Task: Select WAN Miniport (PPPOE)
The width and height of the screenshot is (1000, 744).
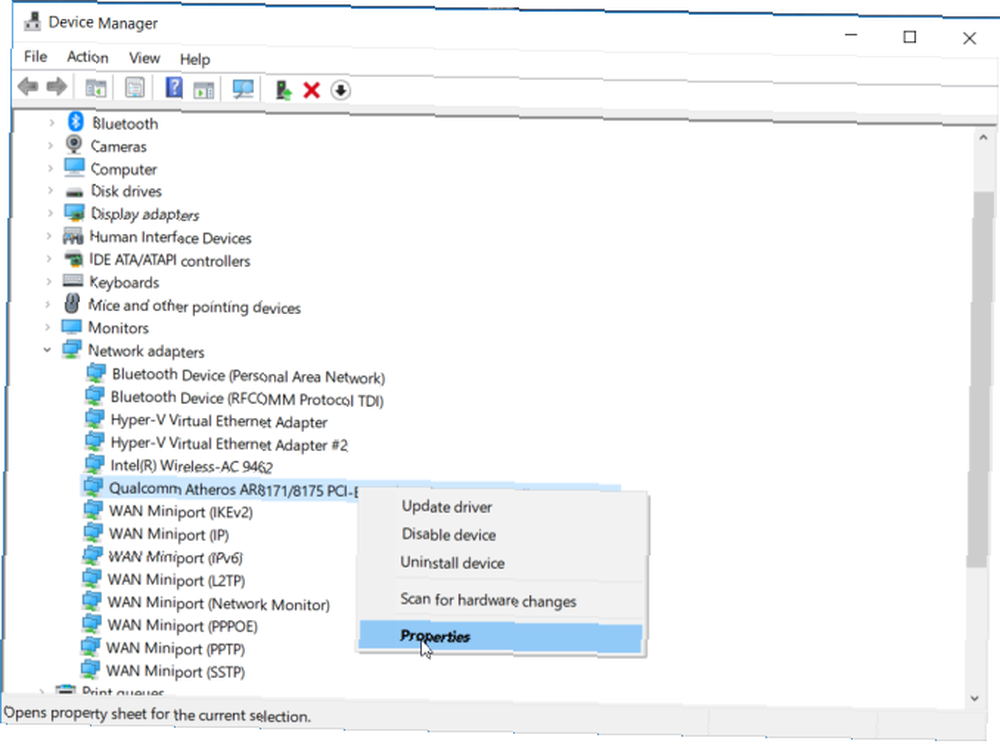Action: pyautogui.click(x=182, y=626)
